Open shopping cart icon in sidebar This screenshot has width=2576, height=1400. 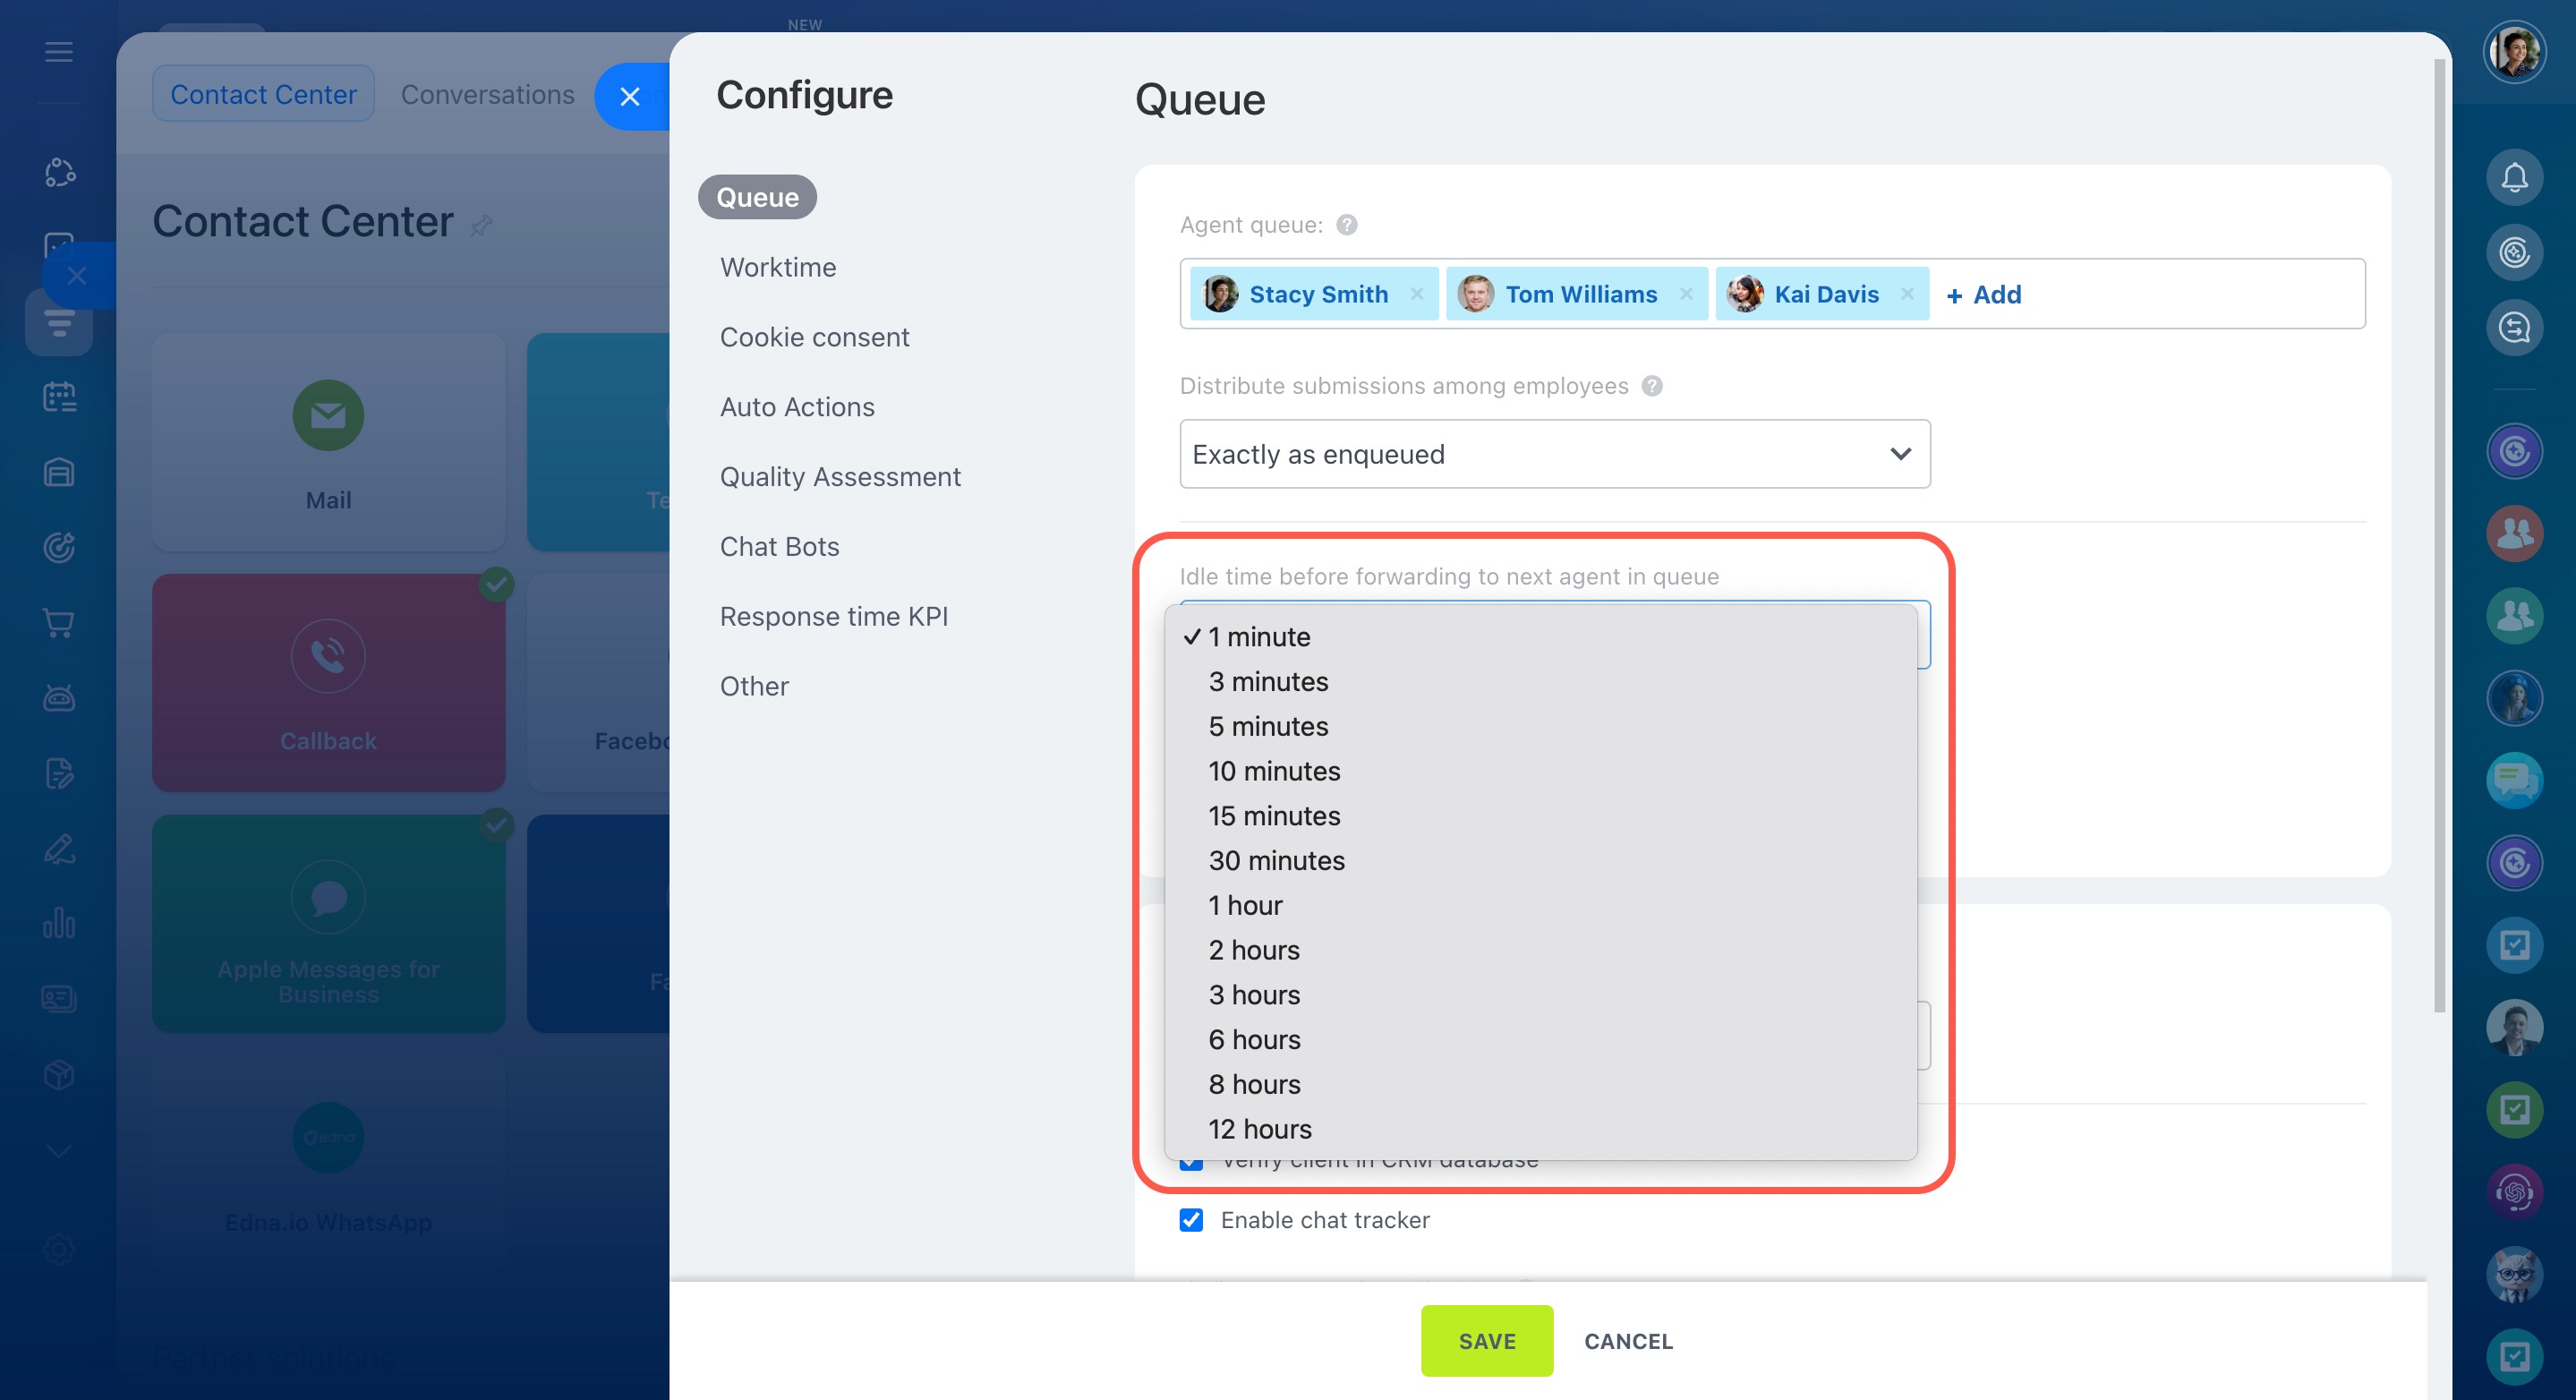tap(59, 623)
